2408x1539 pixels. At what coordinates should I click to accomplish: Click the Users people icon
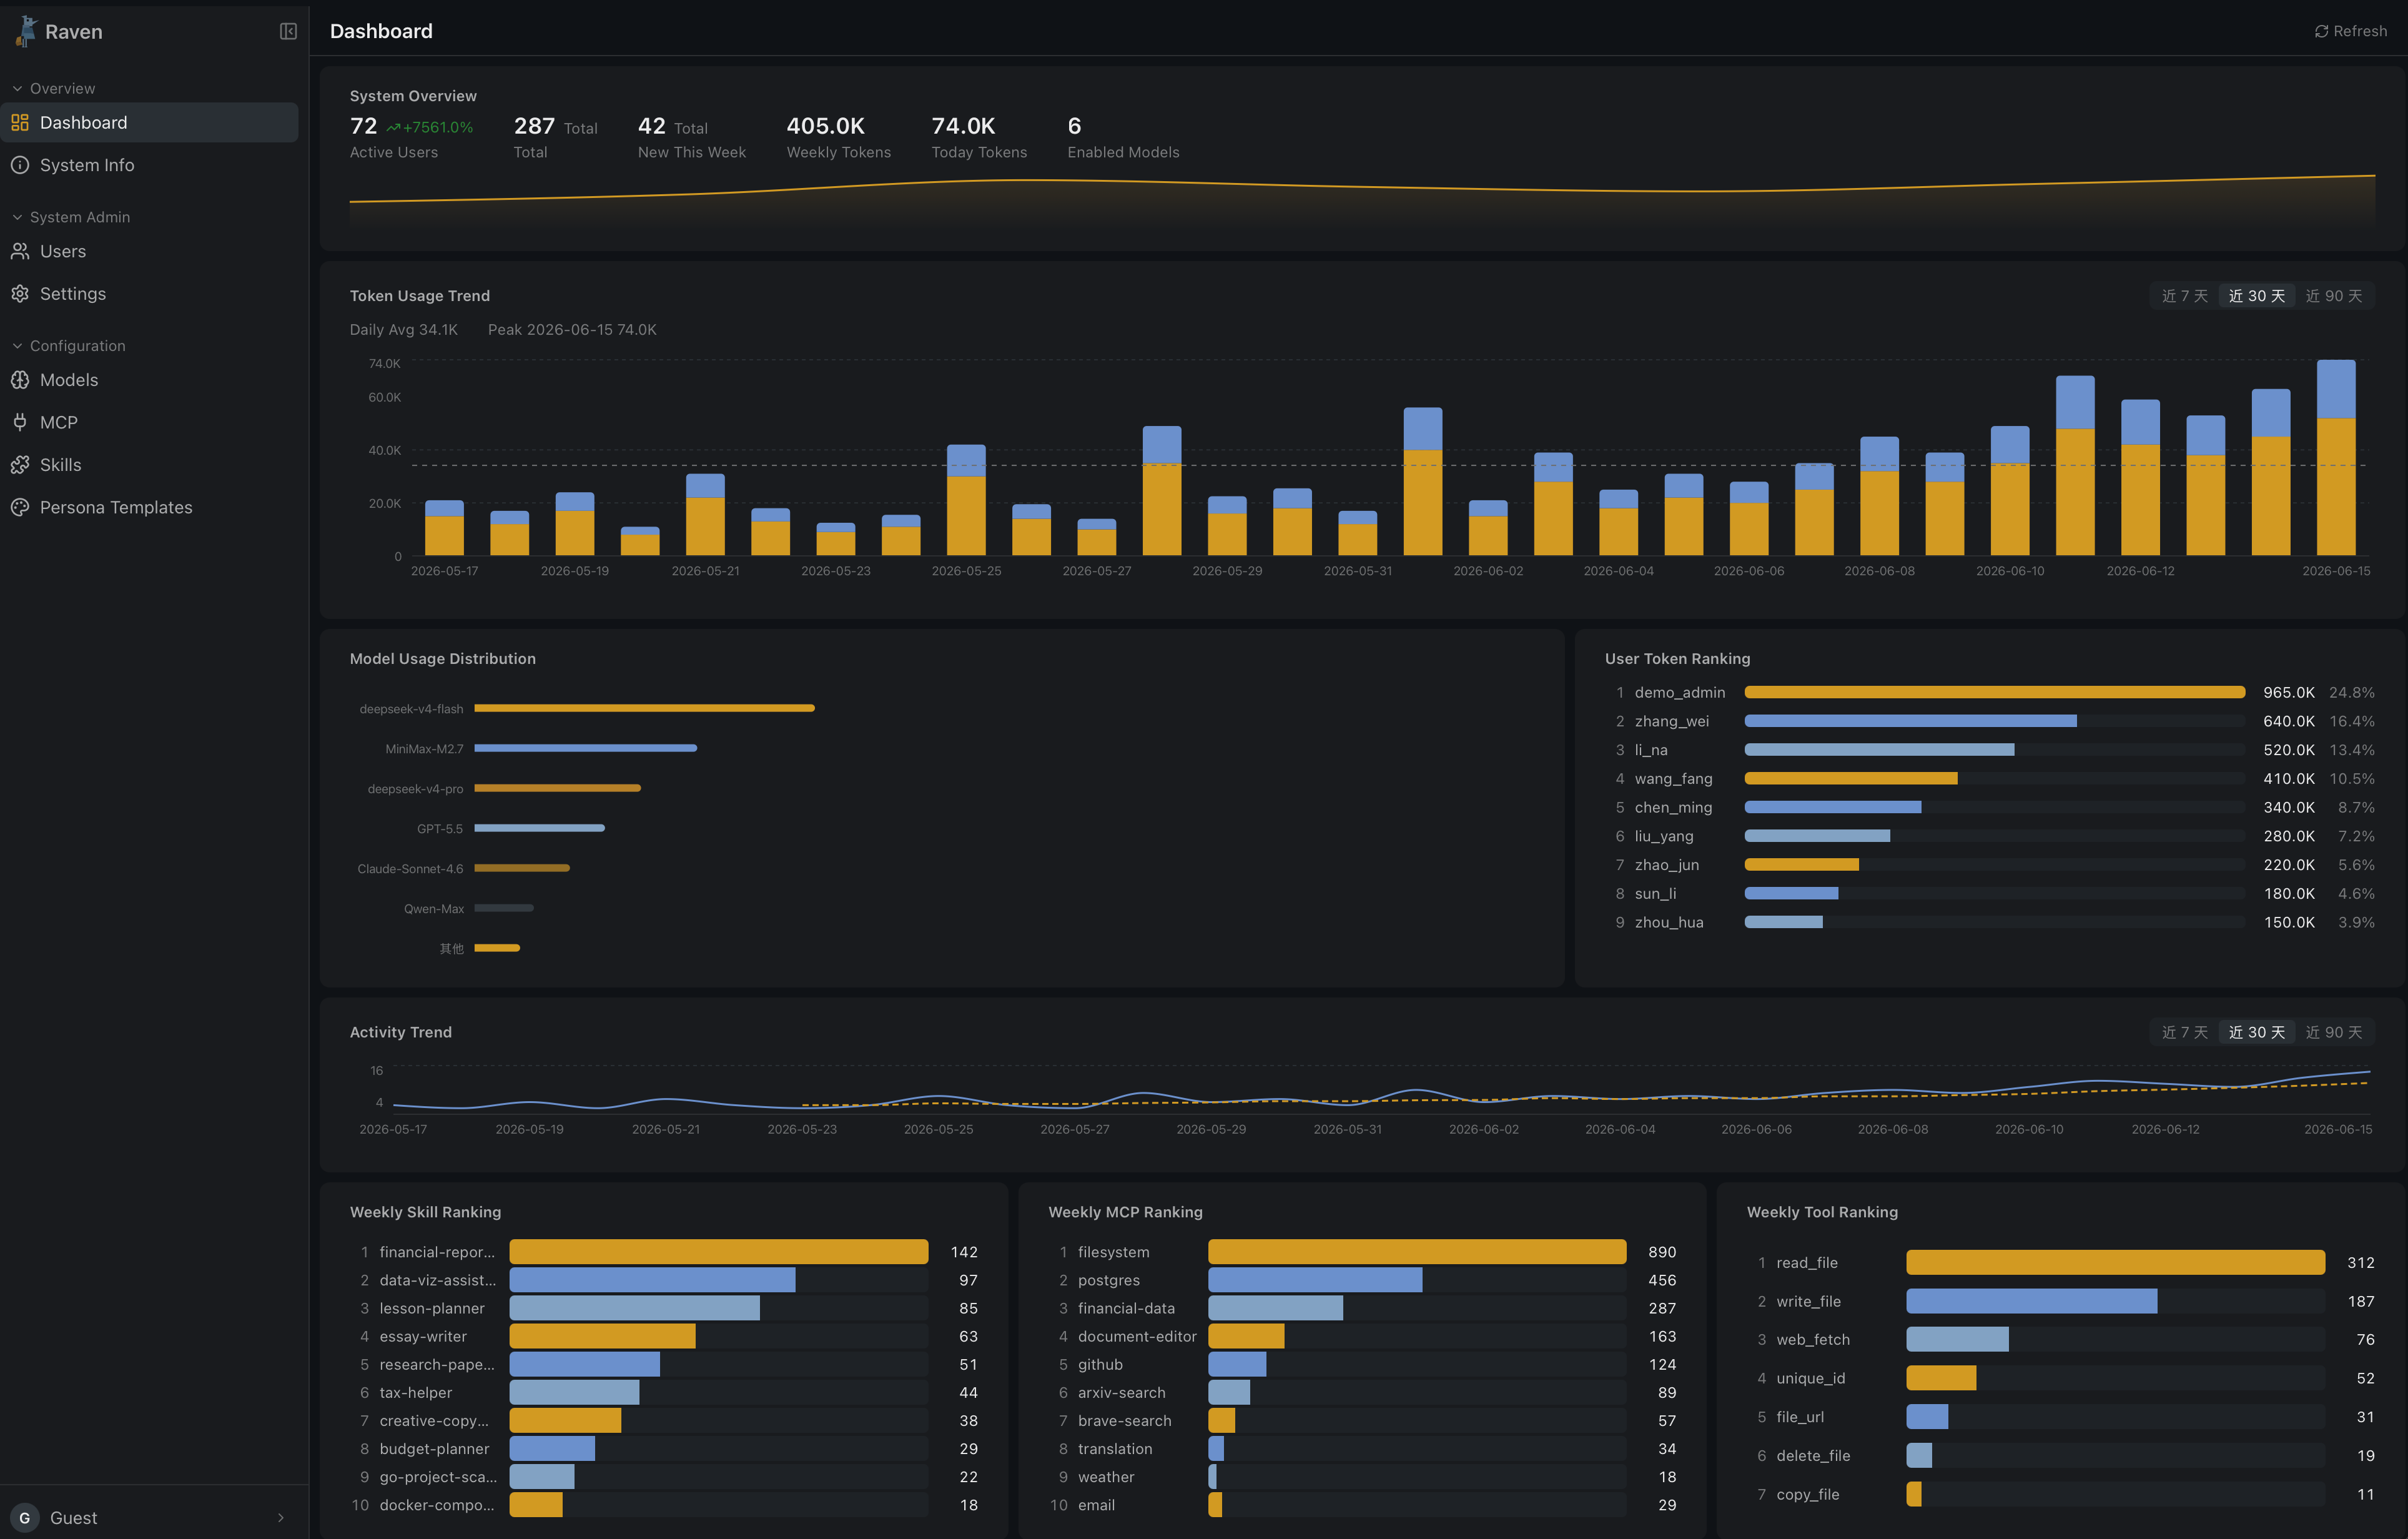[x=20, y=251]
